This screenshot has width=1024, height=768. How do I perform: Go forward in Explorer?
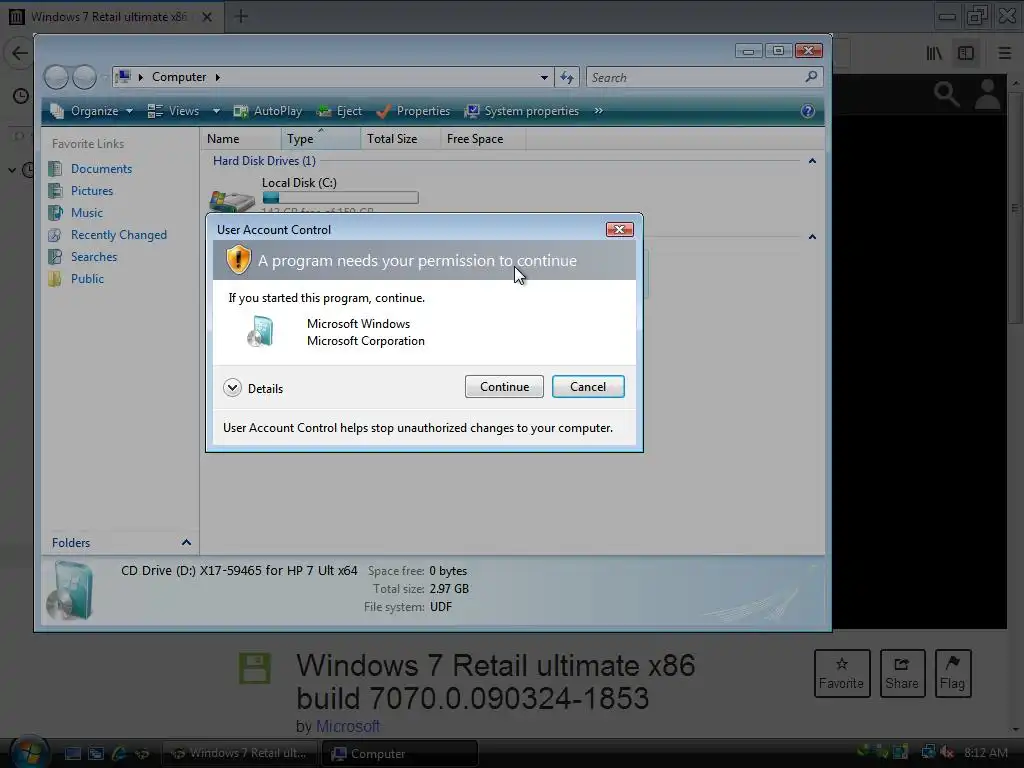pyautogui.click(x=84, y=77)
